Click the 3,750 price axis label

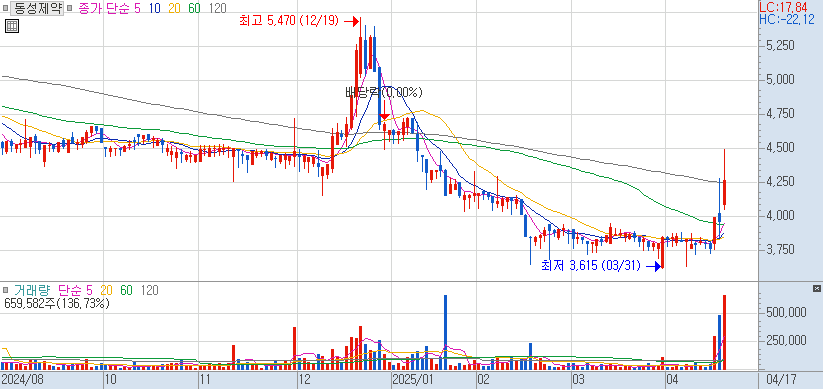pyautogui.click(x=779, y=249)
